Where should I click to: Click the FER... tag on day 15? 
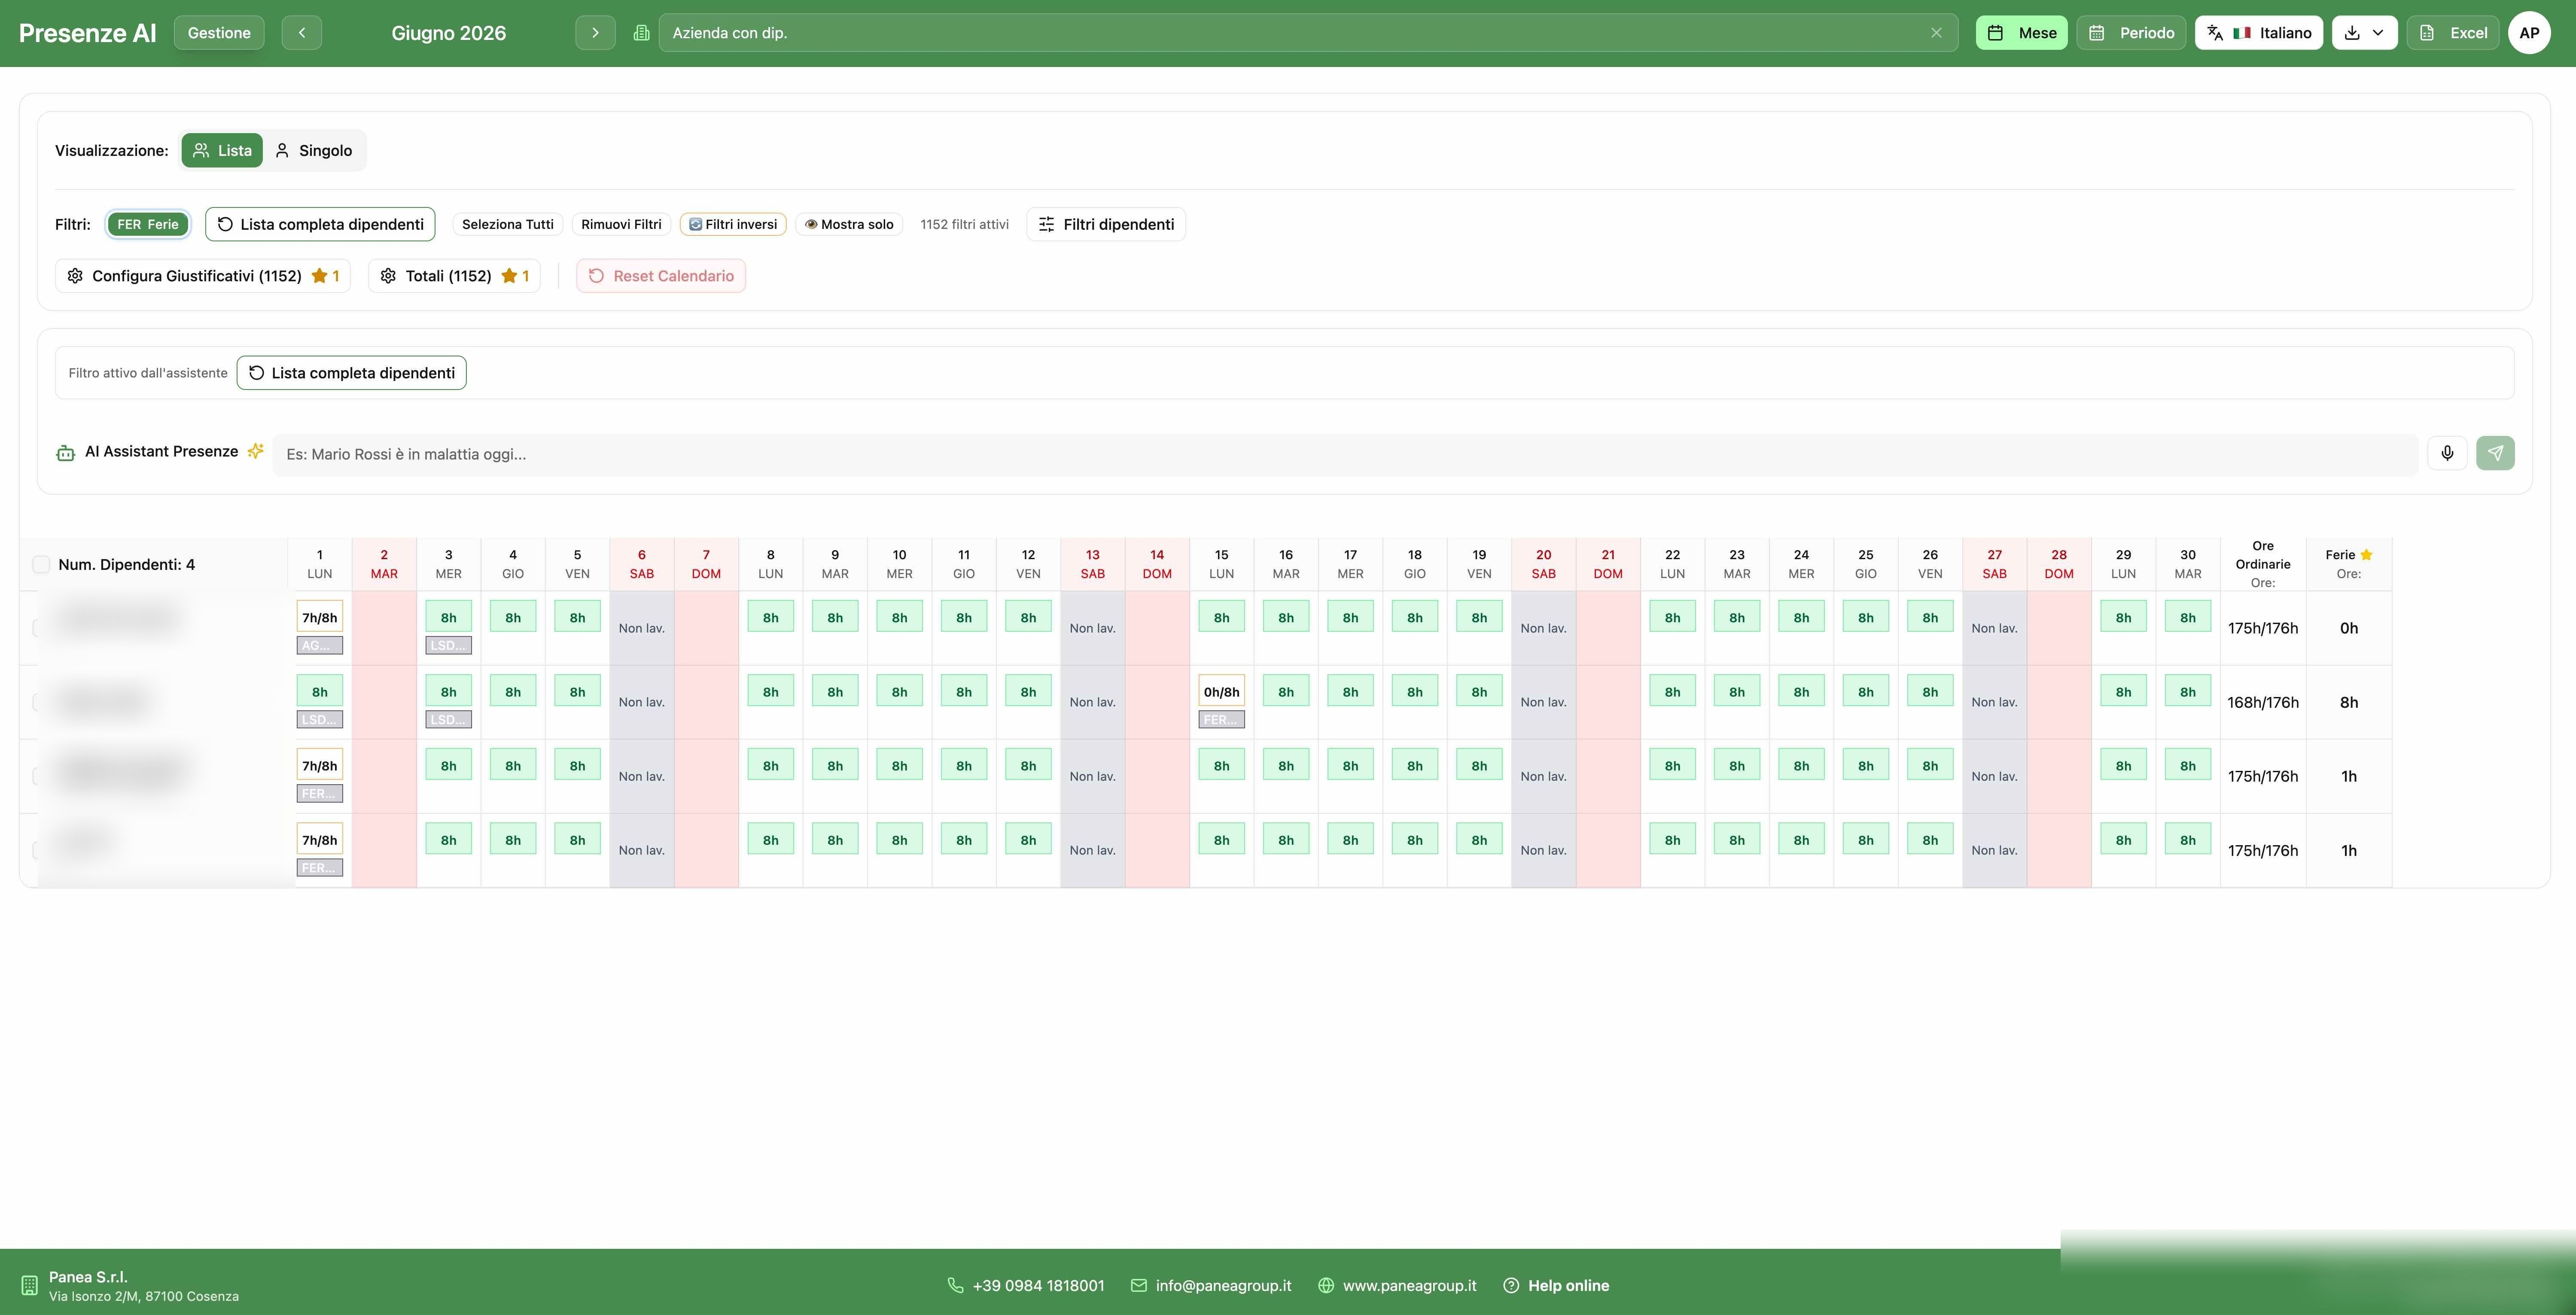coord(1221,720)
